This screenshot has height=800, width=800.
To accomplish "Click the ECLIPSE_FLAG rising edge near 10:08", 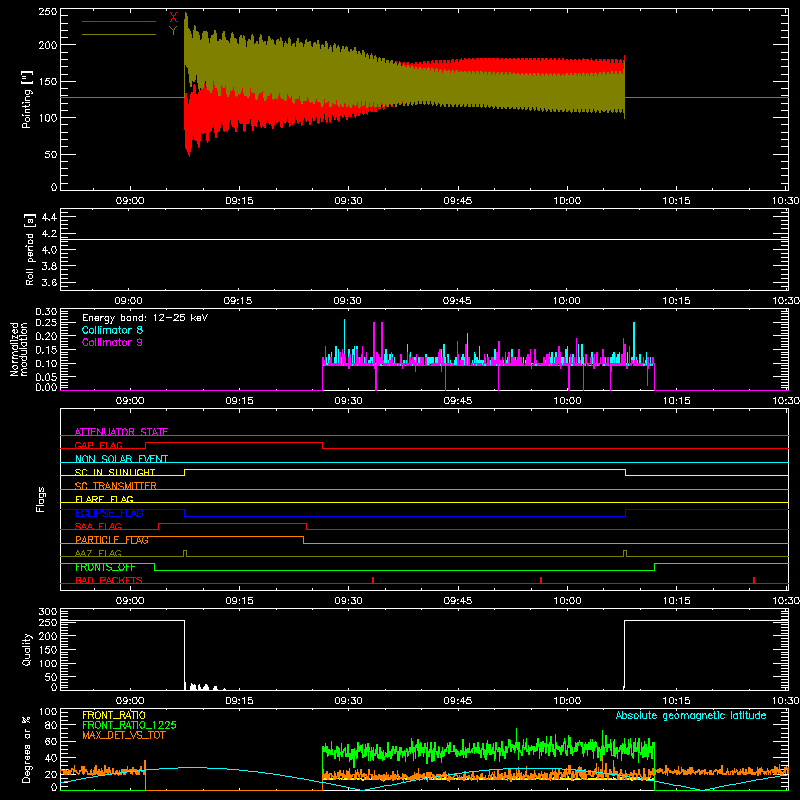I will click(626, 513).
